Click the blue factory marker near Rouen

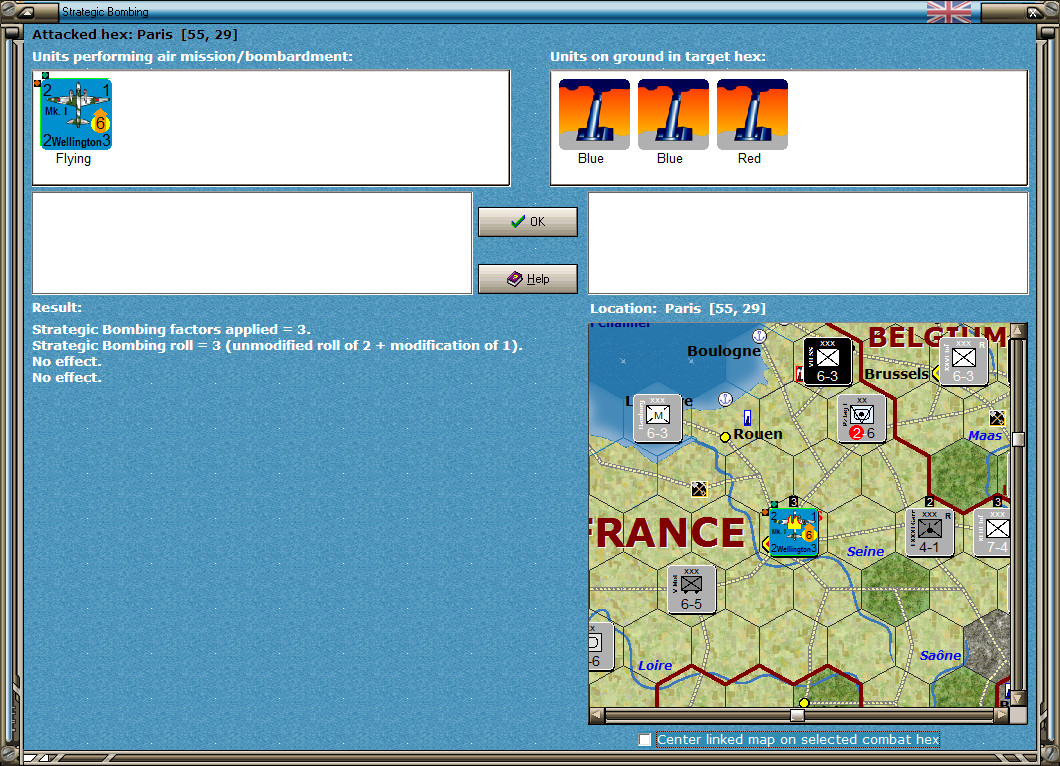pos(747,417)
